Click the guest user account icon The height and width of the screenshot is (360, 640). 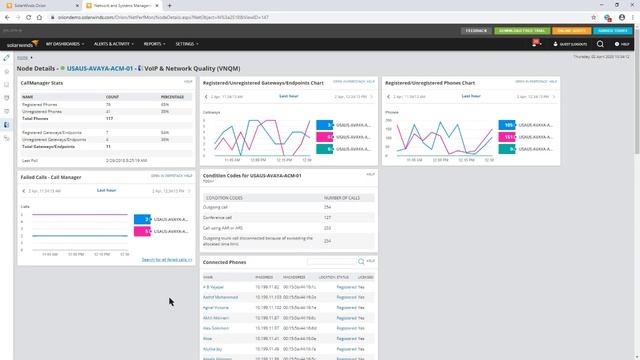556,44
